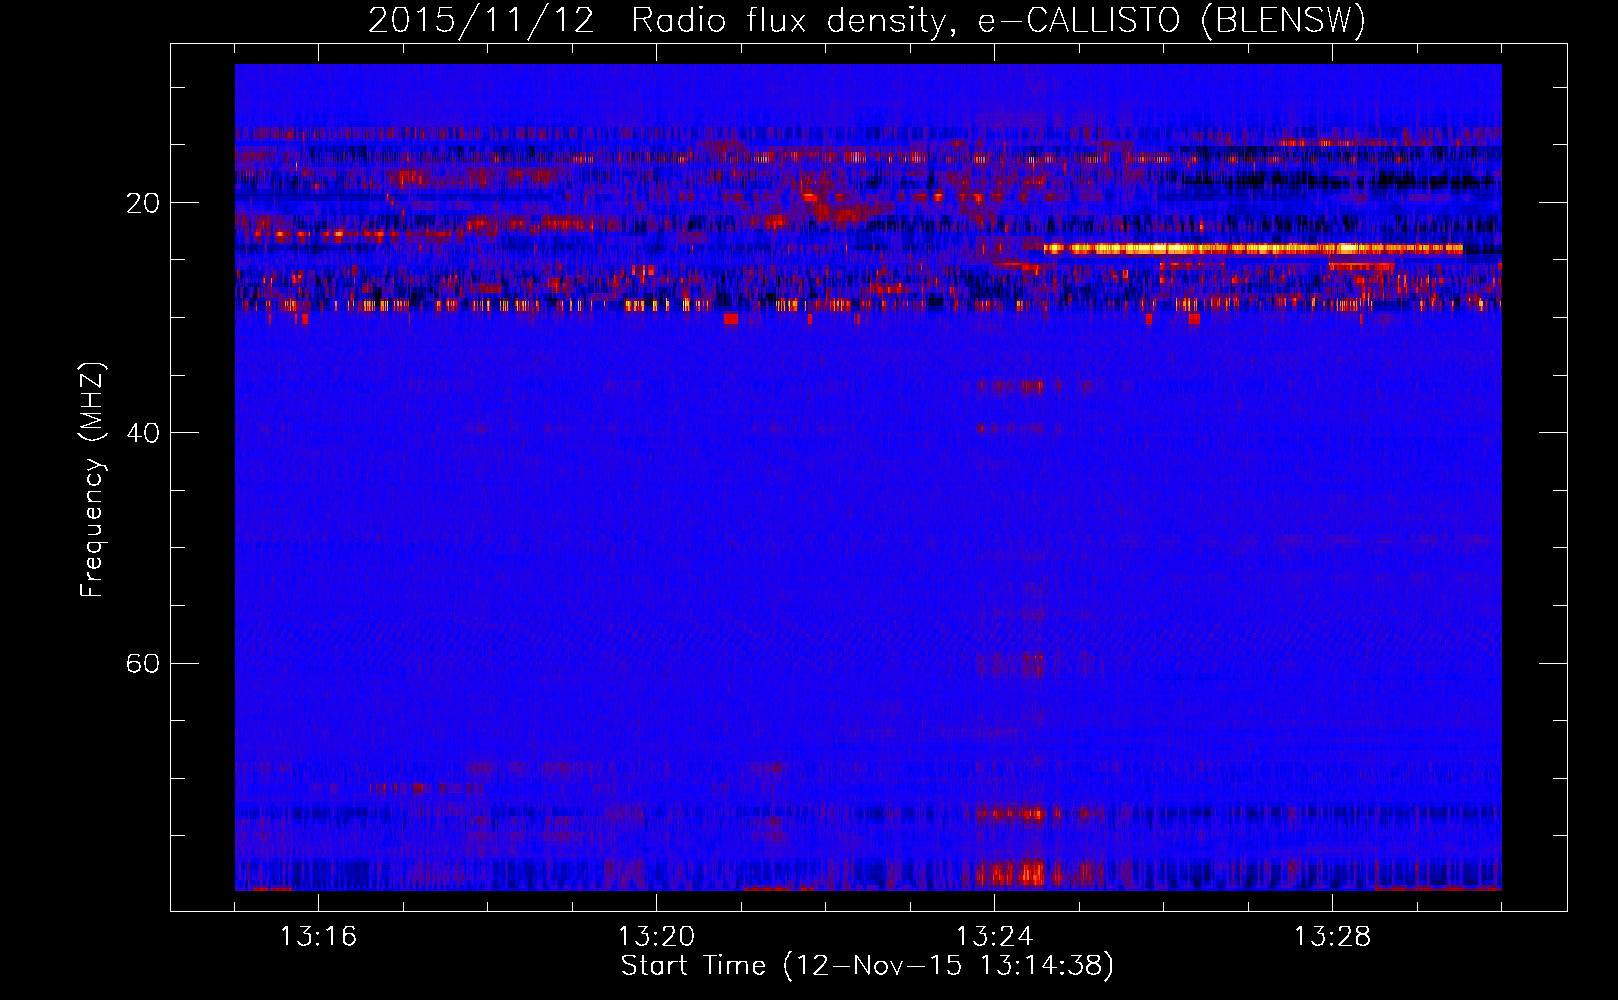Click the bright yellow emission band near 24 MHz
The image size is (1618, 1000).
(x=1253, y=248)
